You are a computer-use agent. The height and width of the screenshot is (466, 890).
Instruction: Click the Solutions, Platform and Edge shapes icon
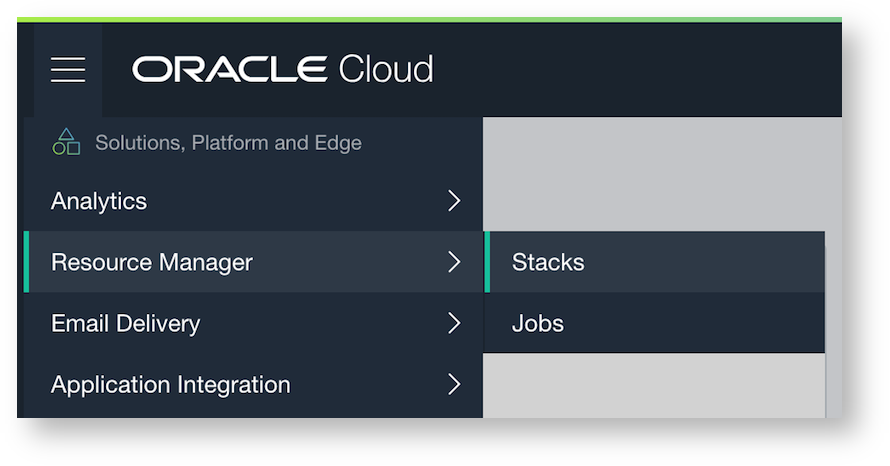tap(66, 142)
